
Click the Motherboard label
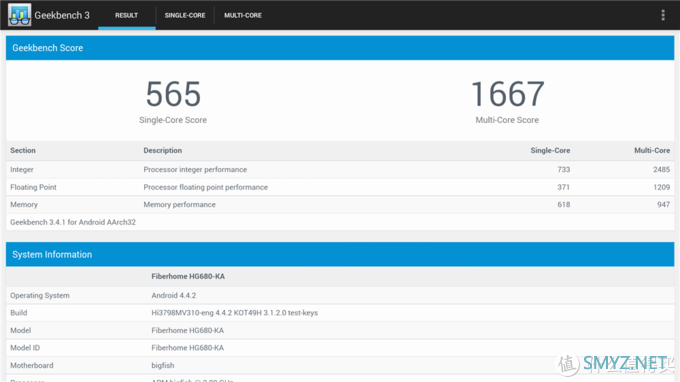pos(32,366)
